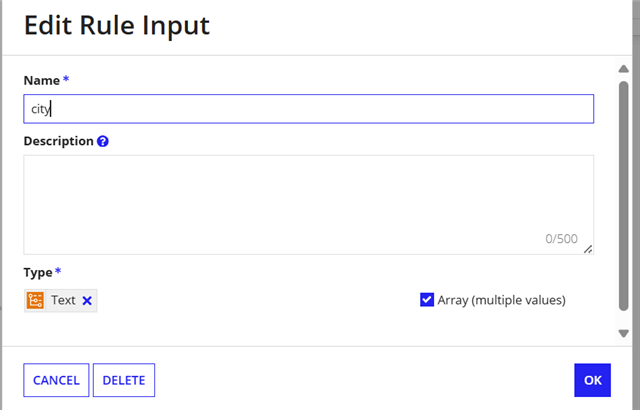Click the Edit Rule Input dialog title

(x=117, y=25)
